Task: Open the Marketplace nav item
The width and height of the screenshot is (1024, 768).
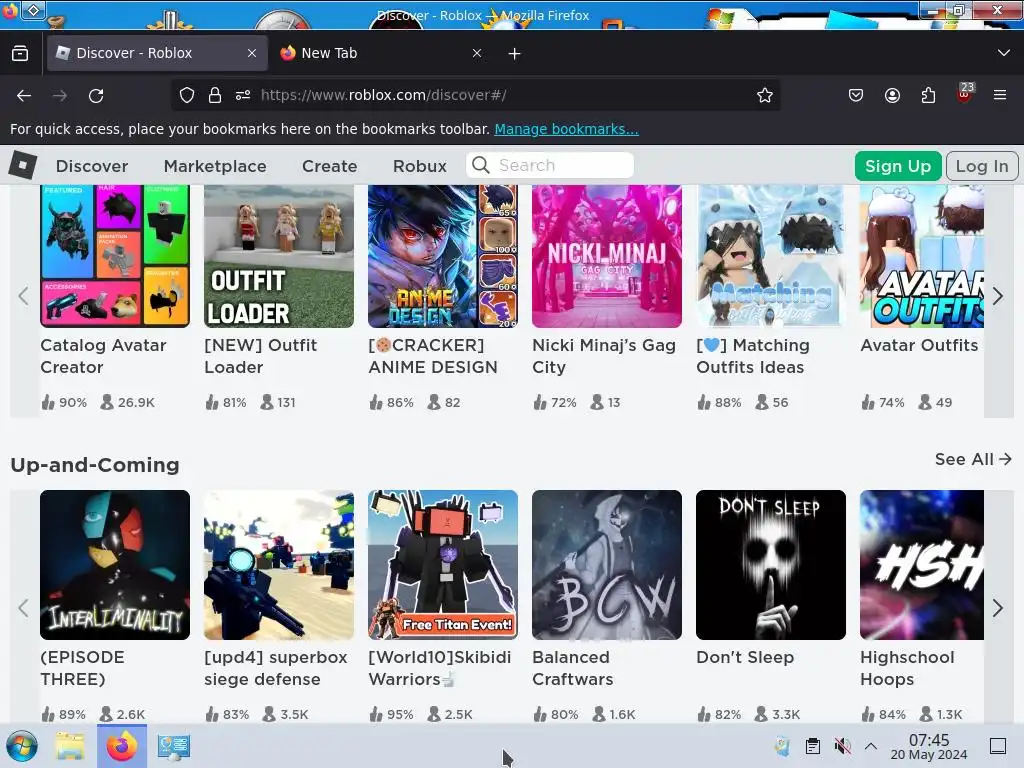Action: click(215, 166)
